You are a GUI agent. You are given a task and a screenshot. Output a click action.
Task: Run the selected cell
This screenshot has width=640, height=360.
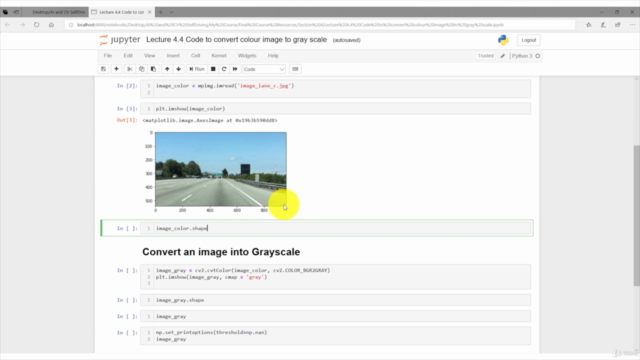(x=197, y=69)
